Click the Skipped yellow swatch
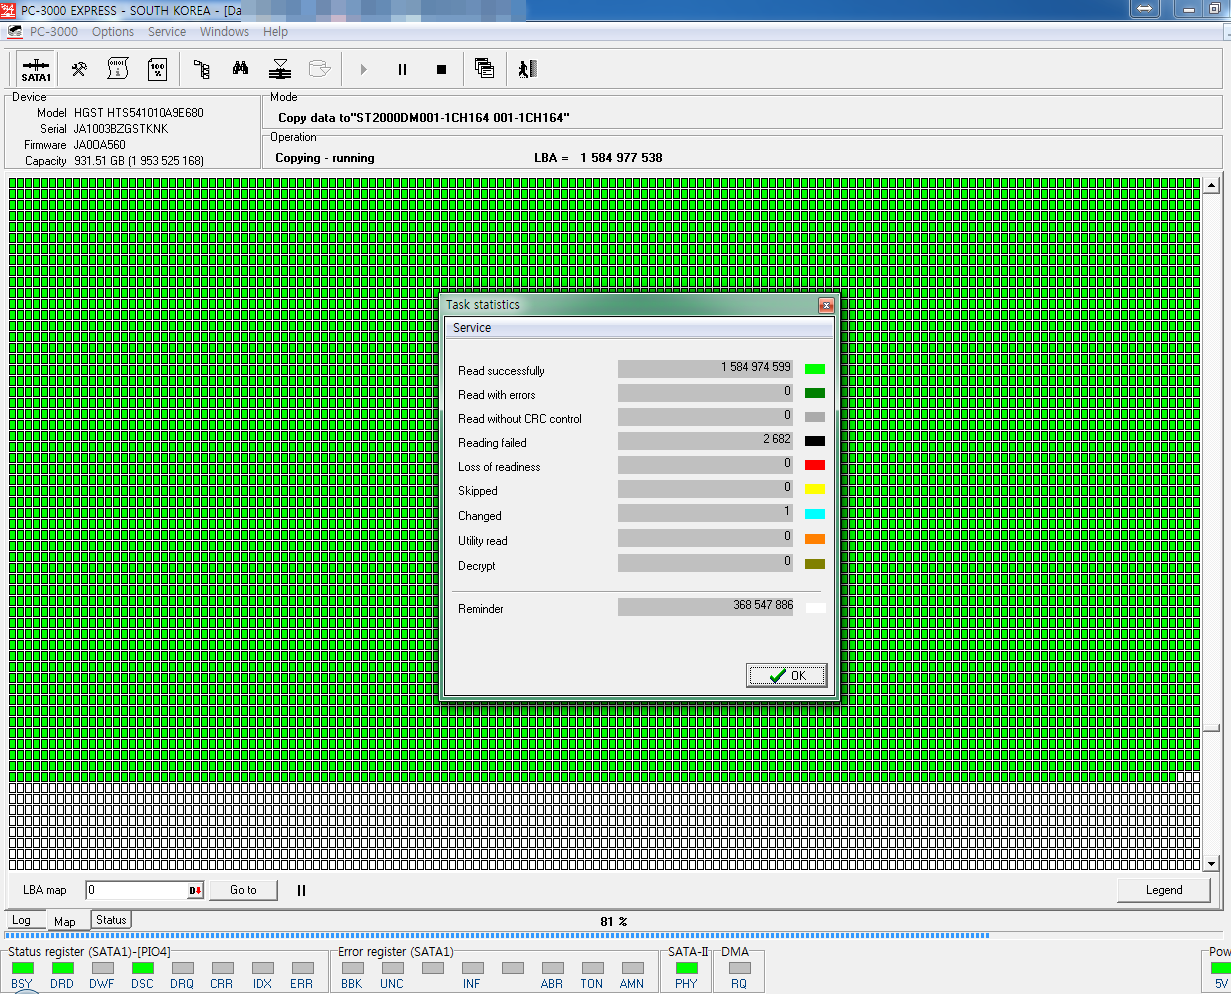Image resolution: width=1231 pixels, height=994 pixels. [815, 489]
